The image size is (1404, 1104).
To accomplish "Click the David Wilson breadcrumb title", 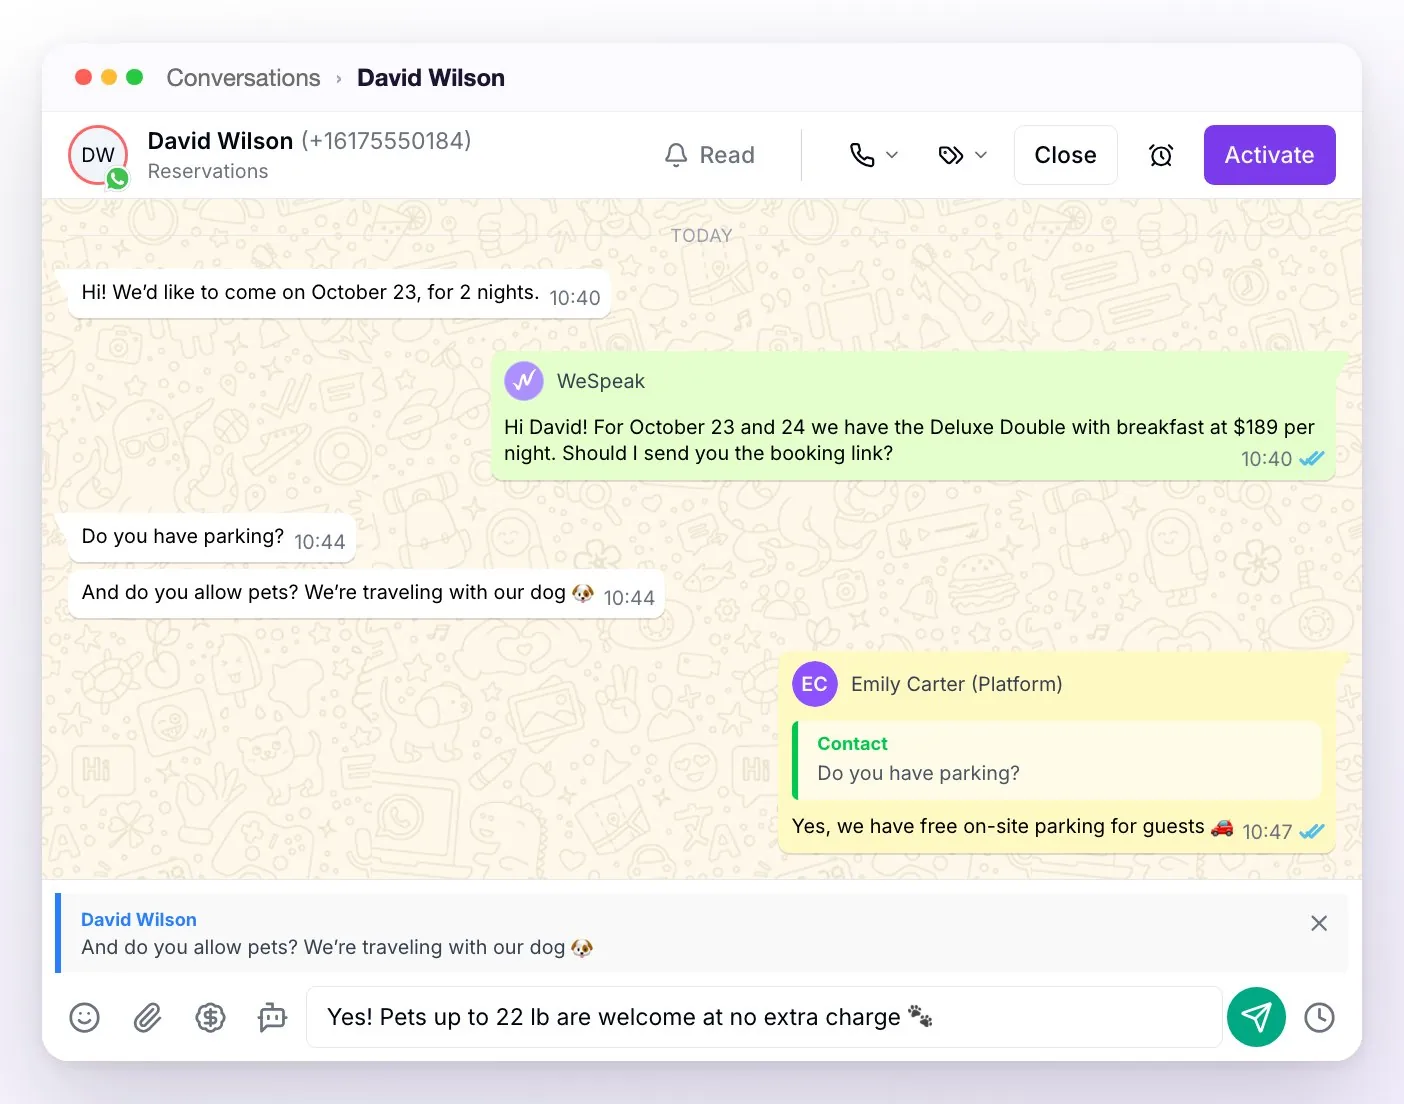I will (431, 78).
